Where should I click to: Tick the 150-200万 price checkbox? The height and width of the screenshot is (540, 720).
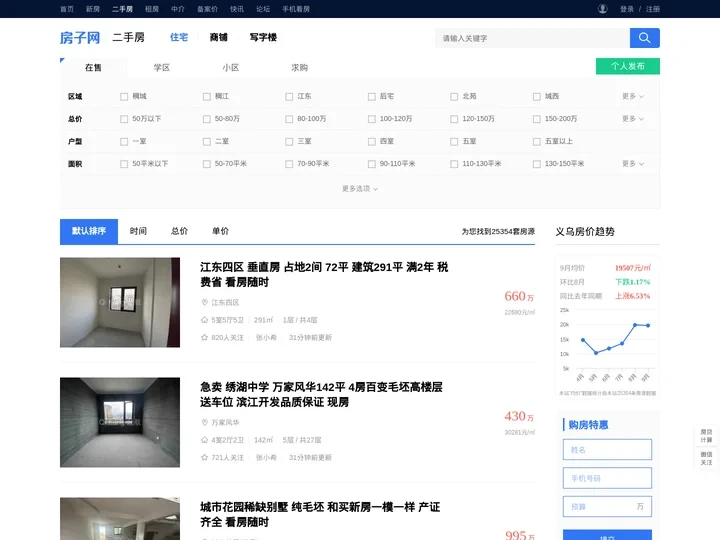point(536,119)
